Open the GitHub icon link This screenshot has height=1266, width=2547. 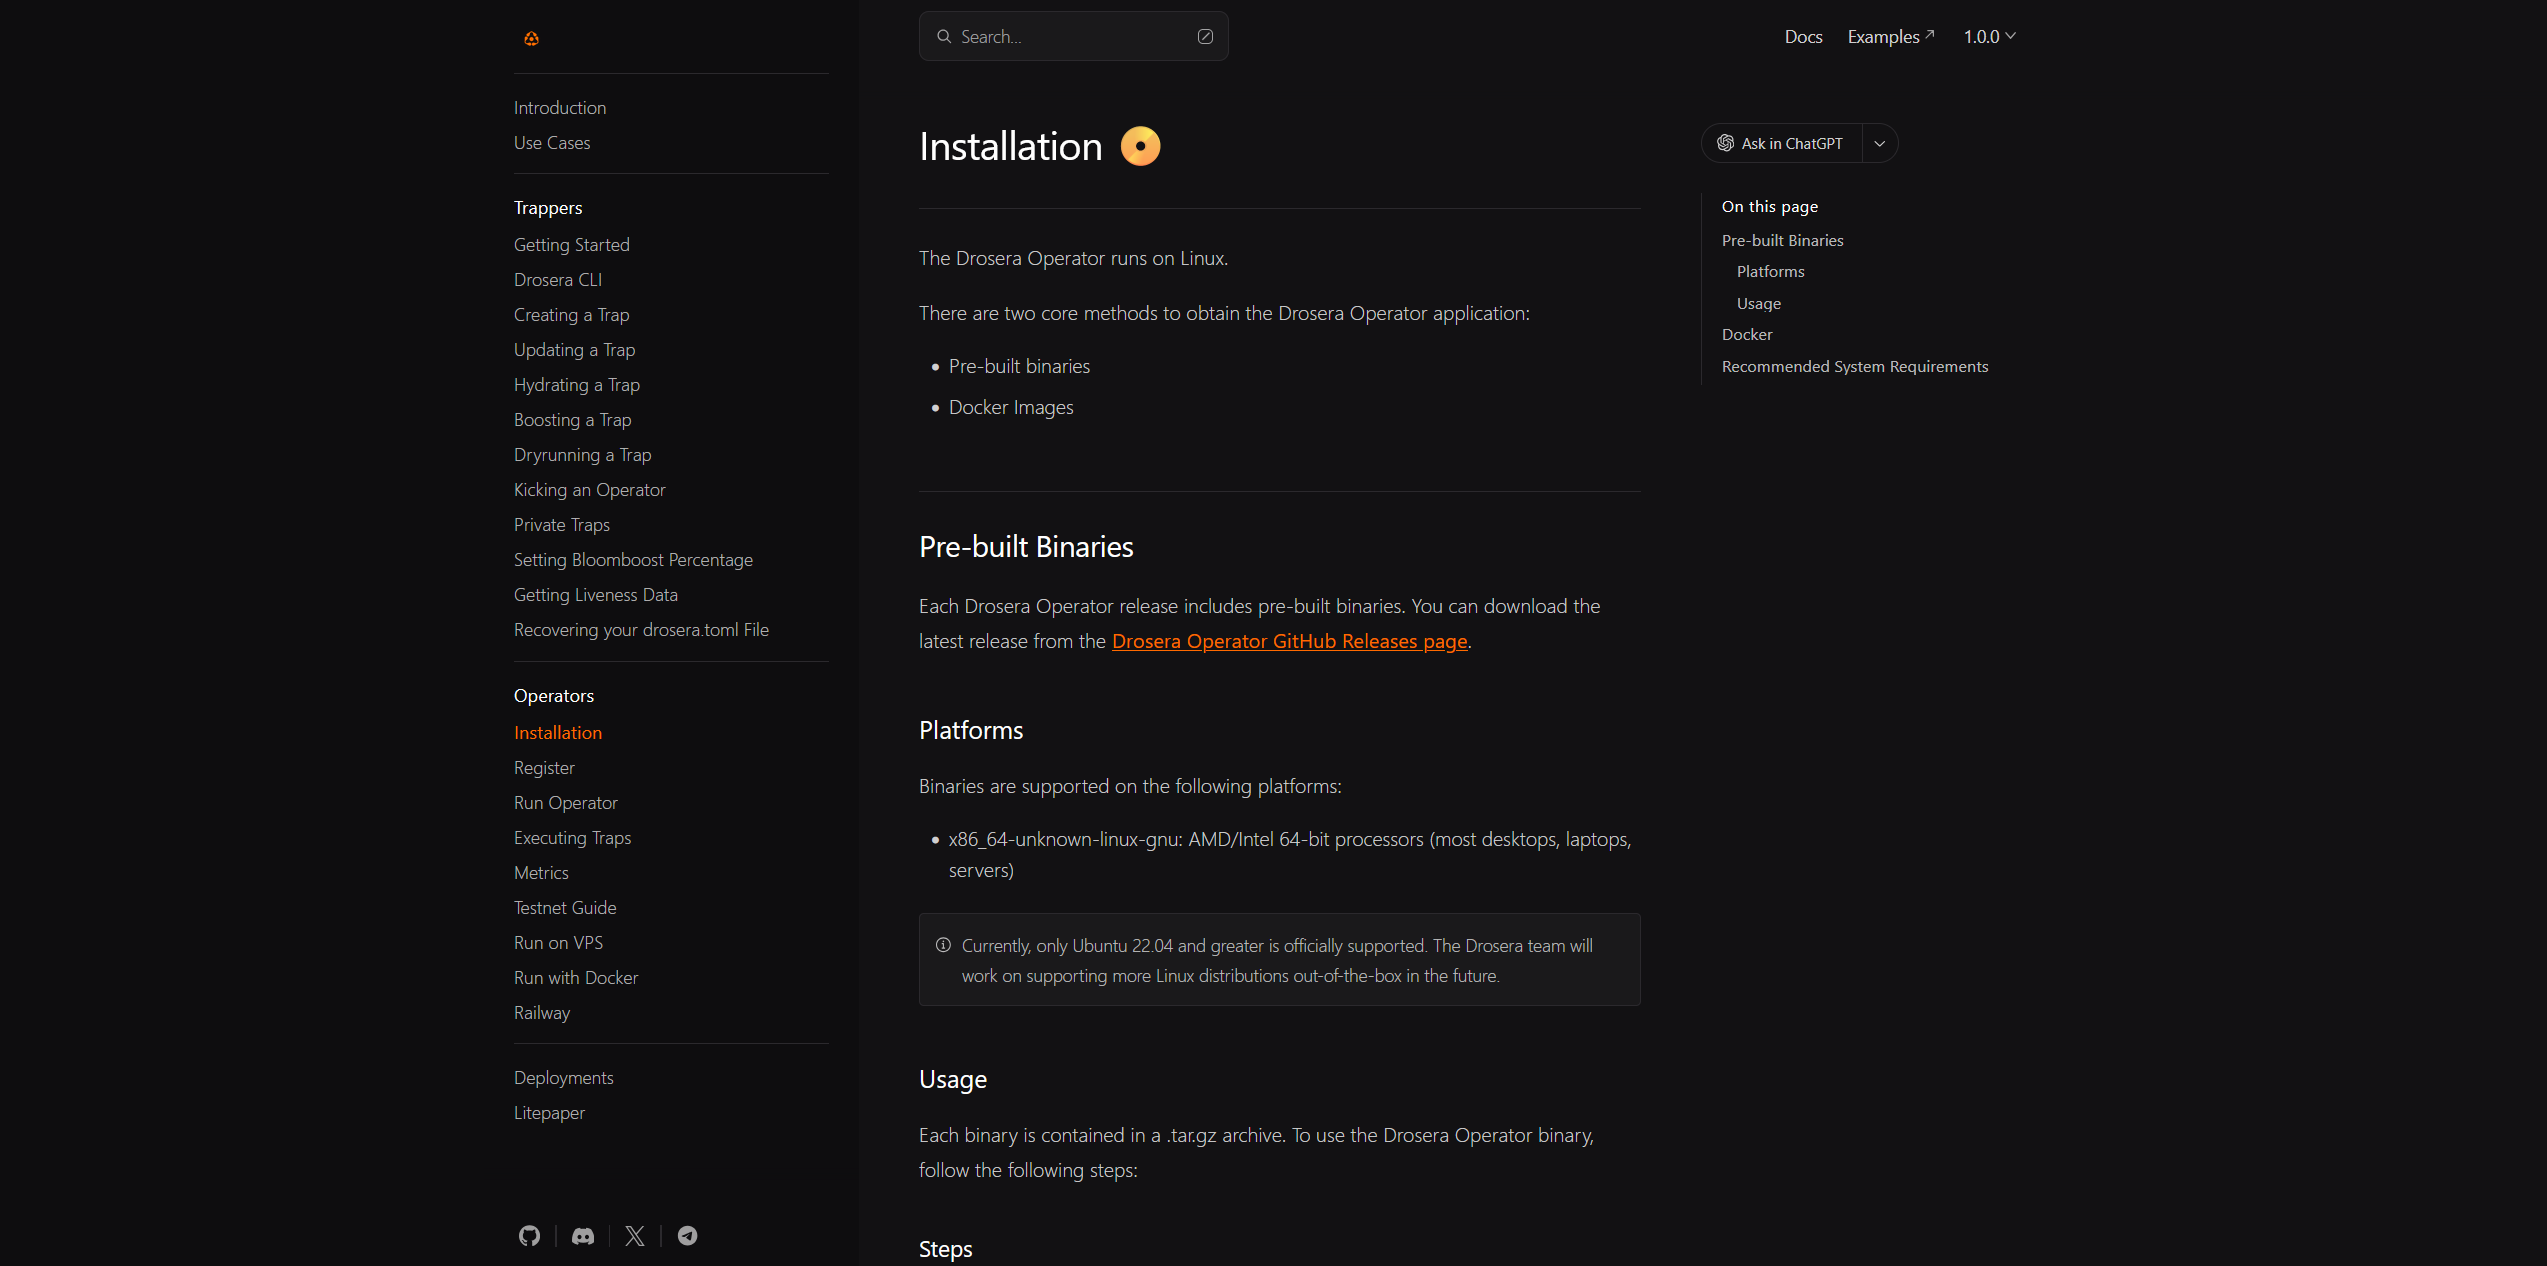point(529,1236)
